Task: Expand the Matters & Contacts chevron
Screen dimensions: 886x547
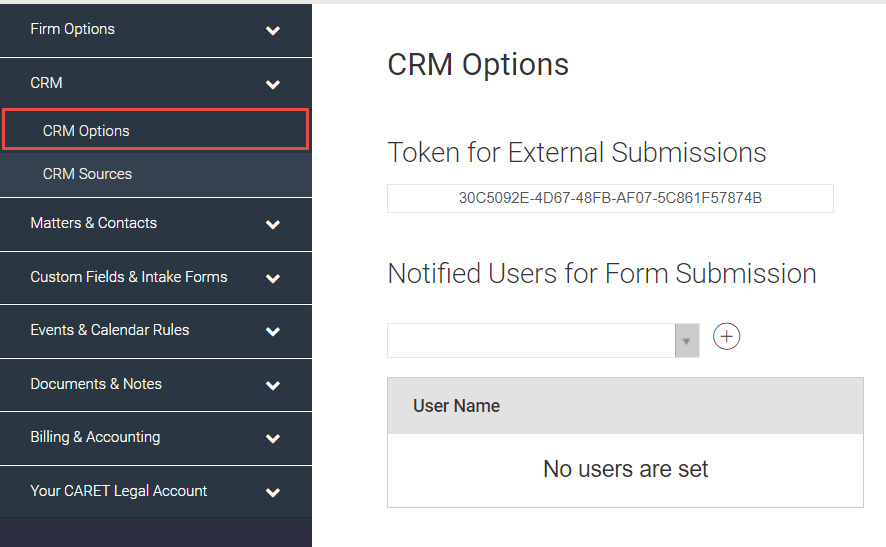Action: point(273,224)
